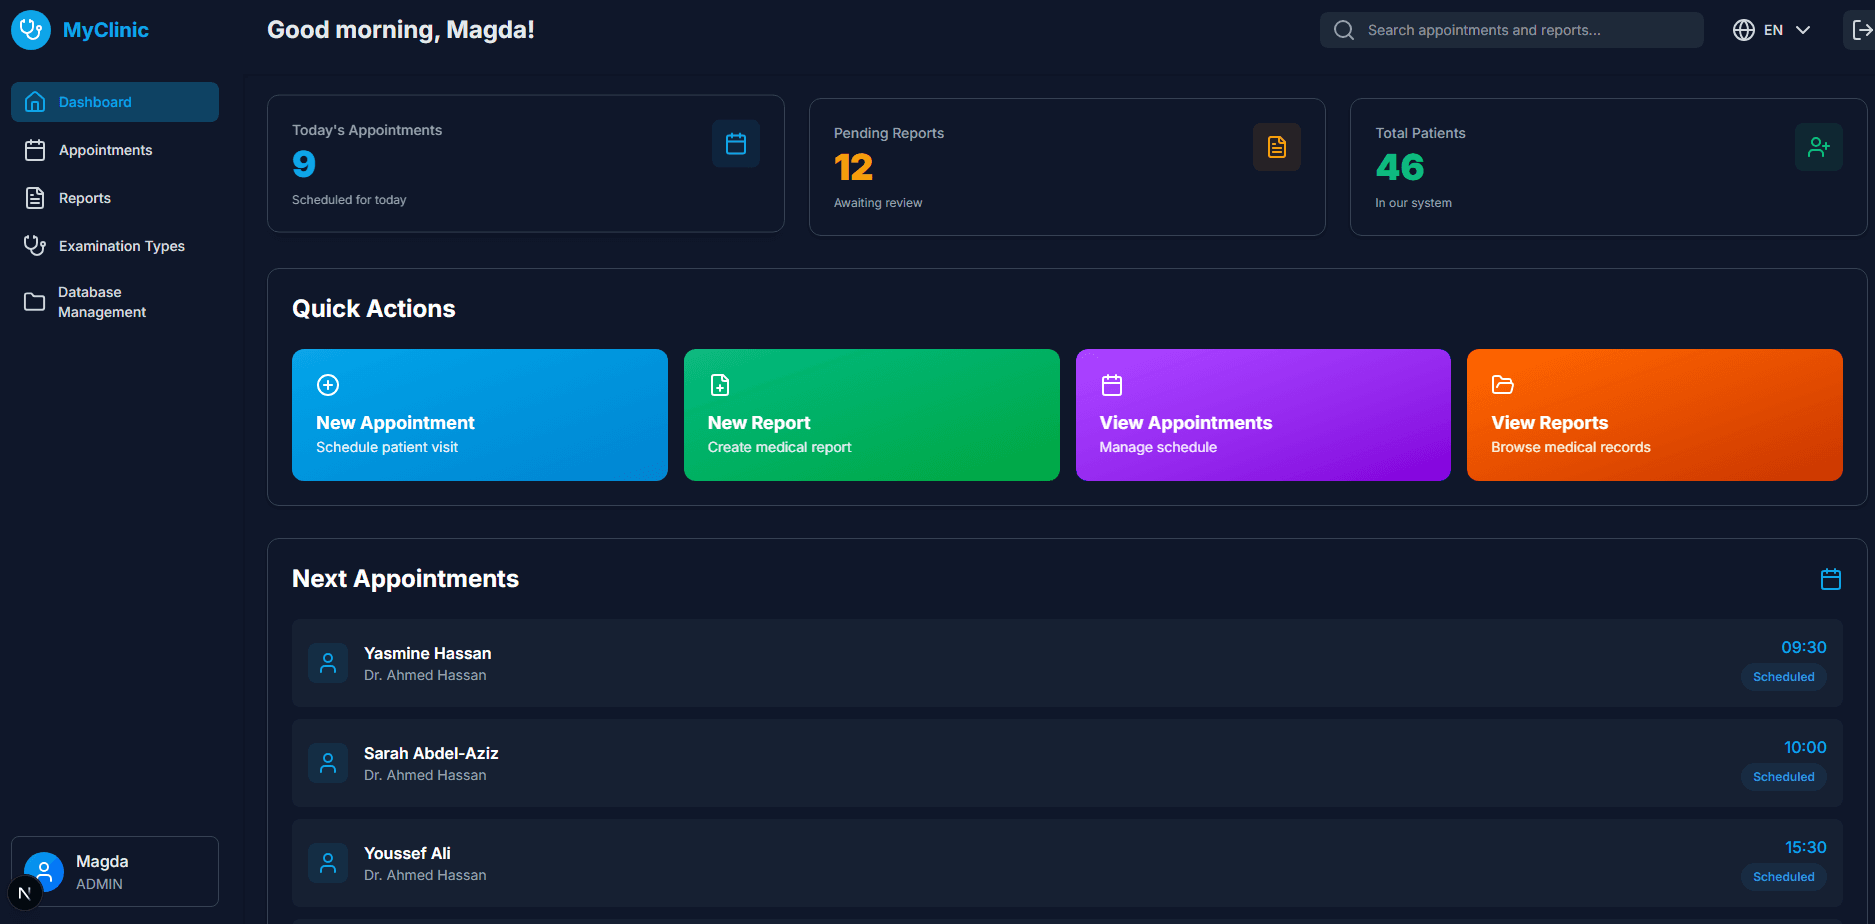This screenshot has width=1875, height=924.
Task: Click the New Report quick action
Action: pos(871,415)
